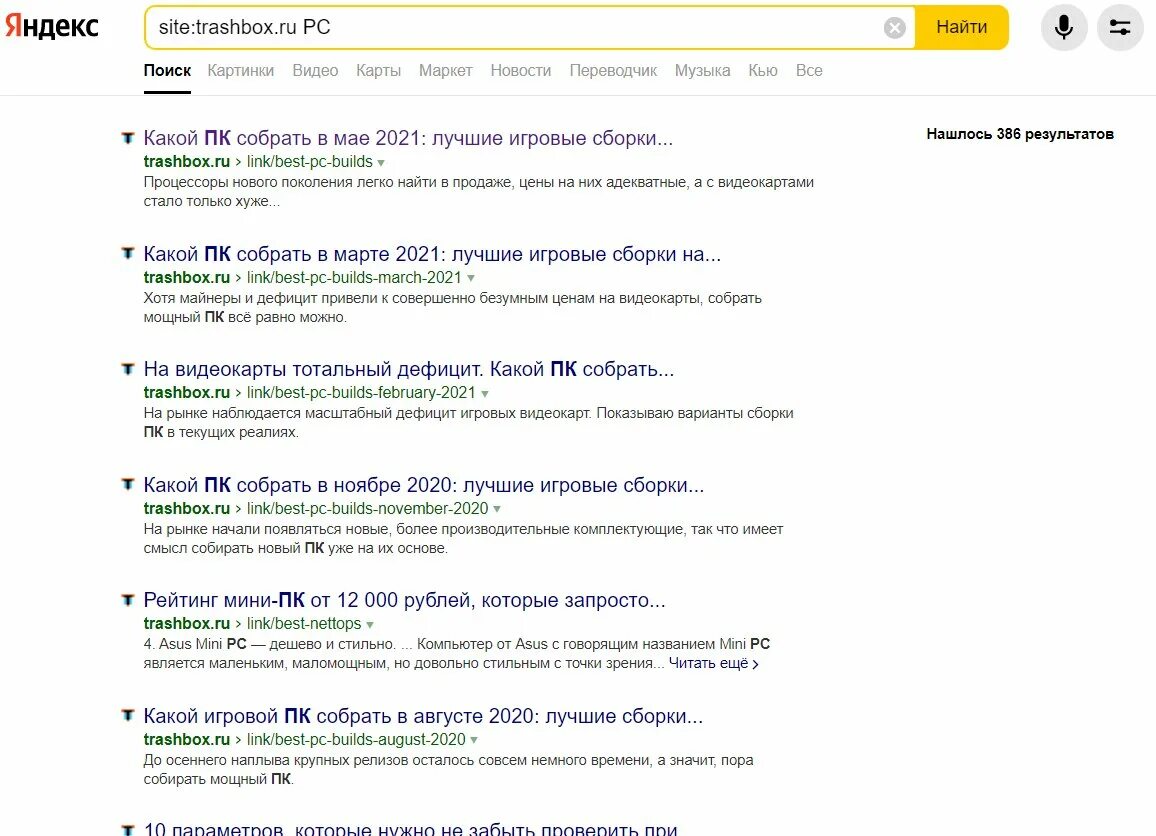
Task: Open the Карты tab
Action: tap(378, 71)
